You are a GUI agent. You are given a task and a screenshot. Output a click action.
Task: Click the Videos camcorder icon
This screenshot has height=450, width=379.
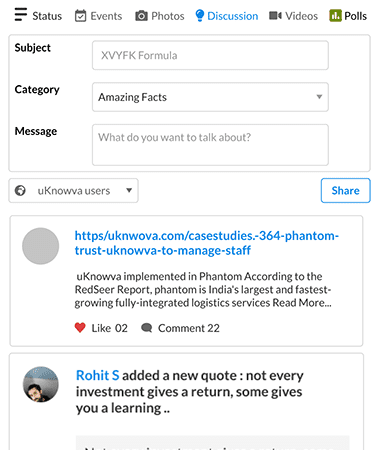coord(275,16)
